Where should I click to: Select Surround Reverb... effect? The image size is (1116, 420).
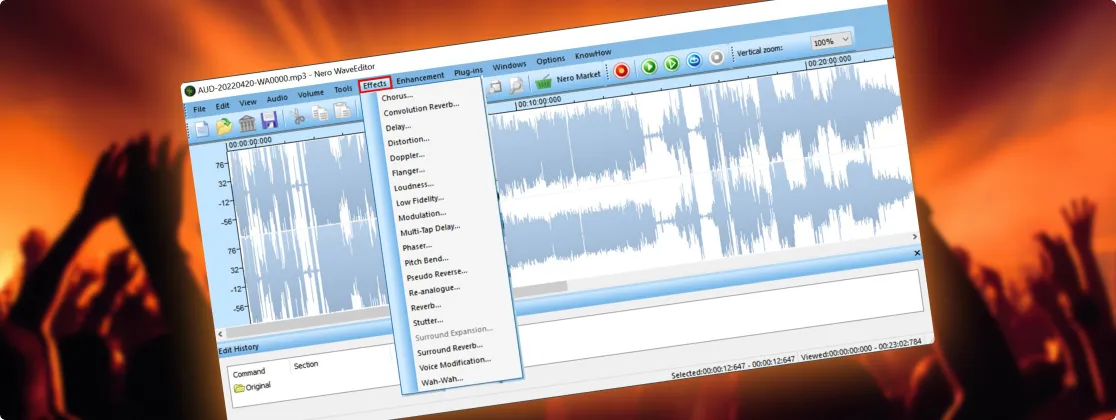point(450,349)
